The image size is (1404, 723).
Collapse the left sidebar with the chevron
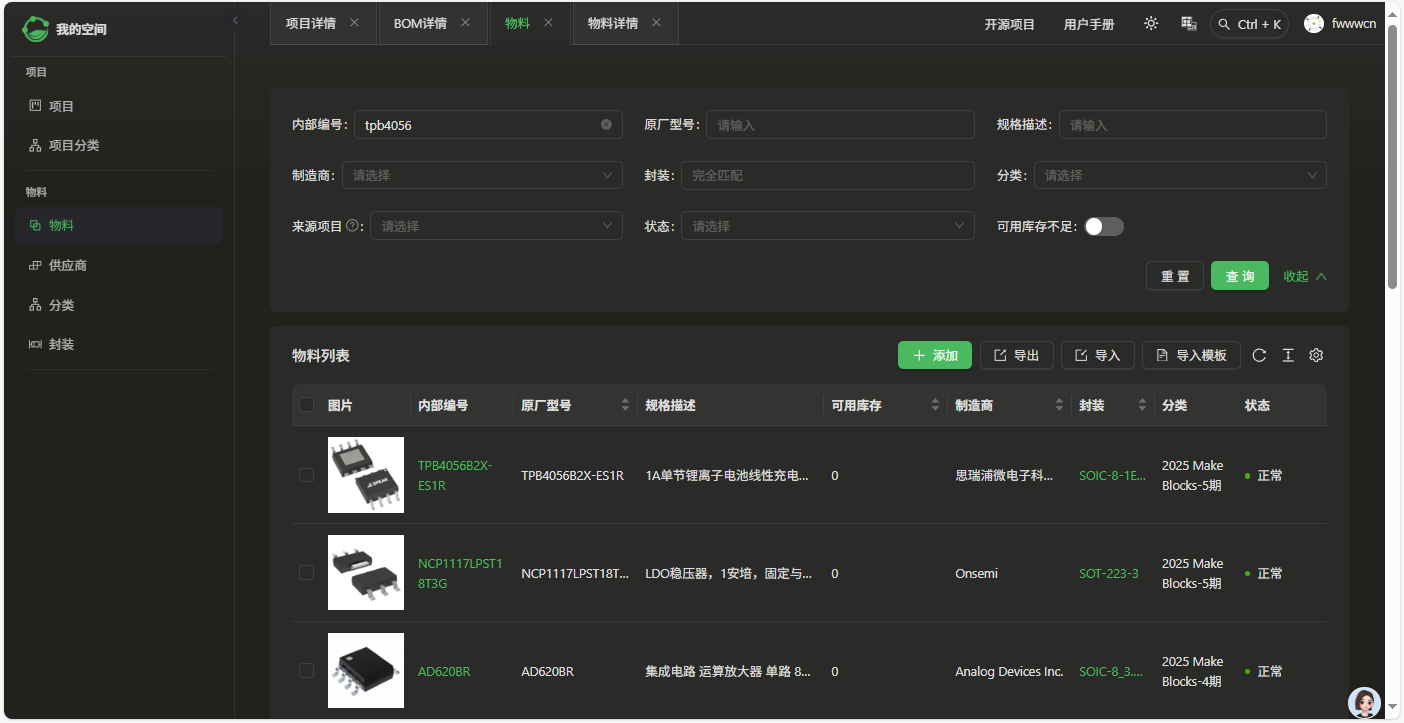[x=235, y=20]
